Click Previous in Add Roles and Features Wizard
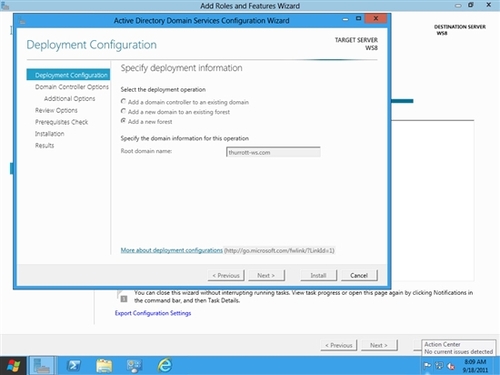Image resolution: width=500 pixels, height=375 pixels. point(339,345)
